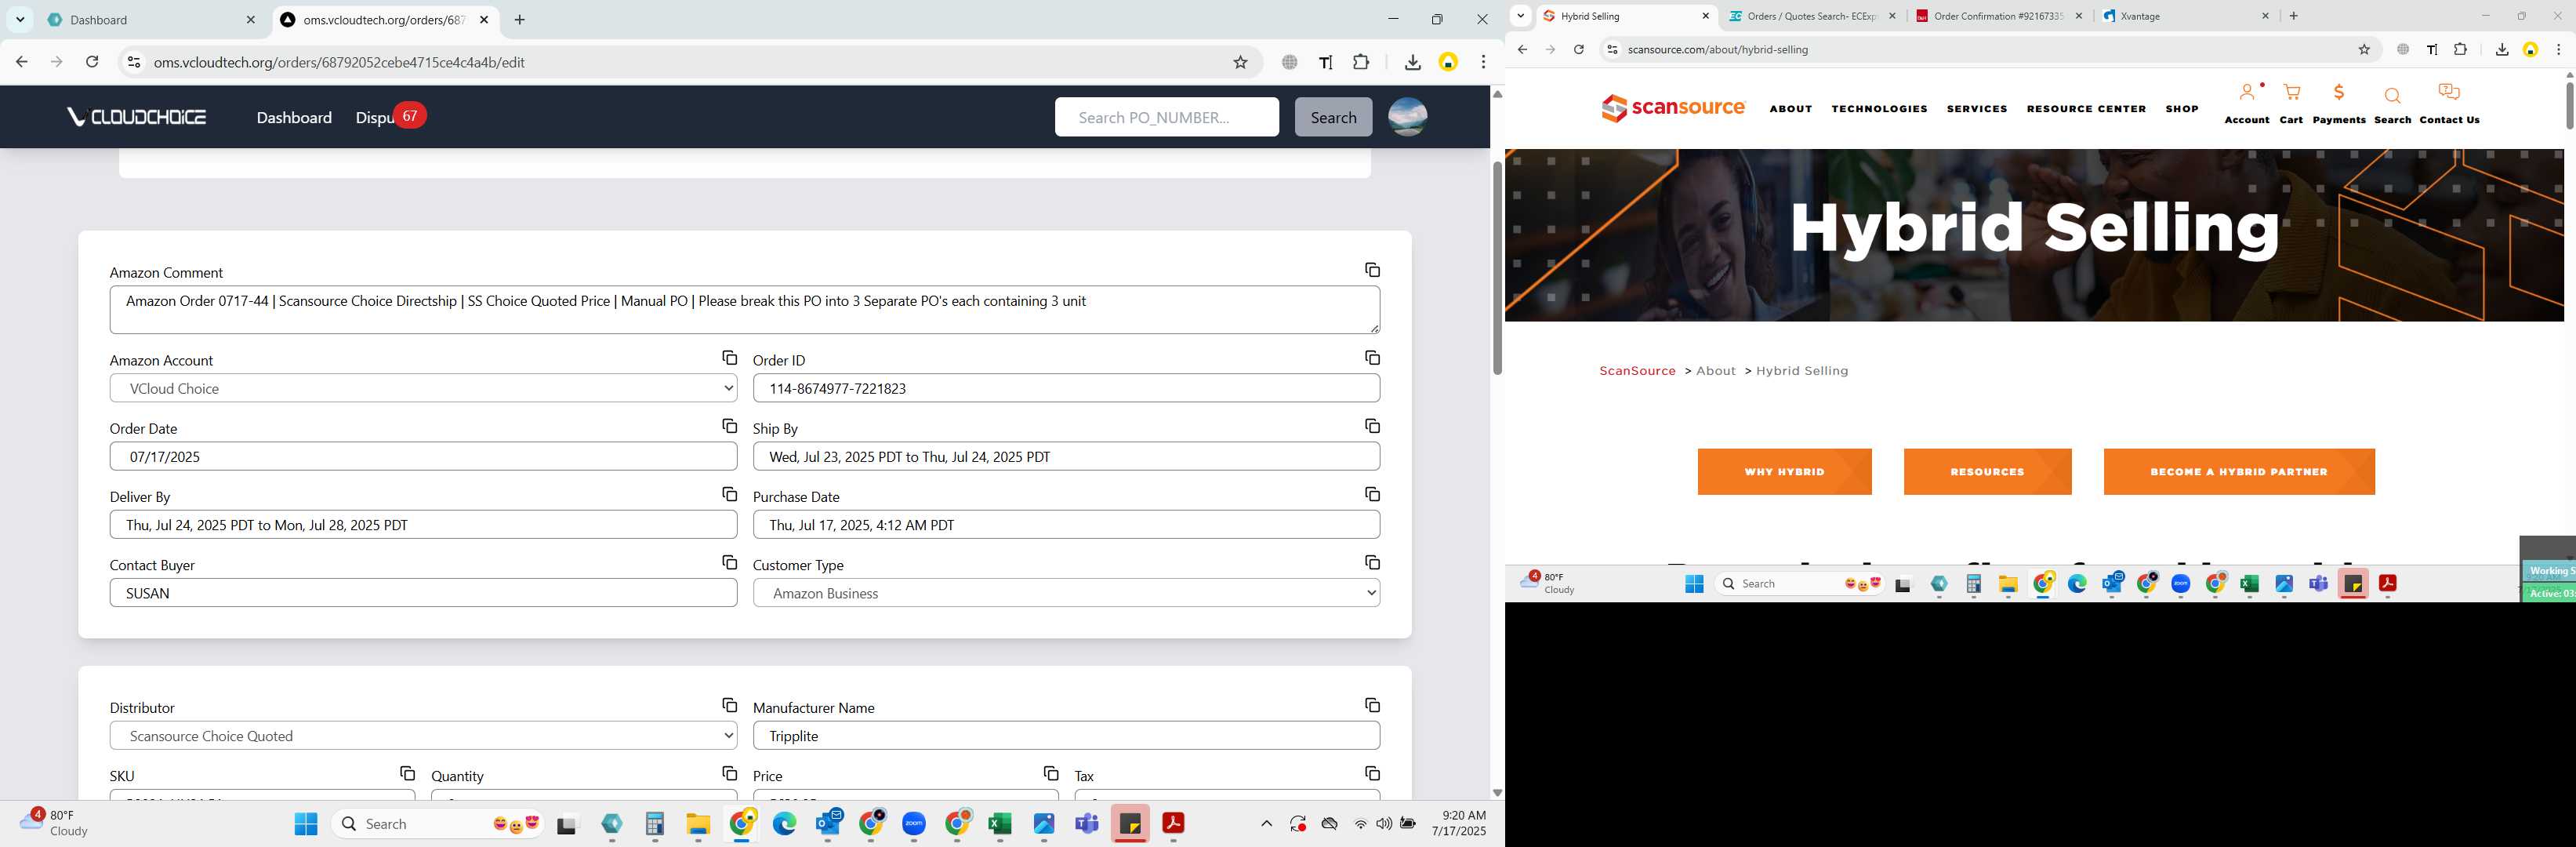Open Disputes link with 67 badge
This screenshot has width=2576, height=847.
click(x=389, y=117)
